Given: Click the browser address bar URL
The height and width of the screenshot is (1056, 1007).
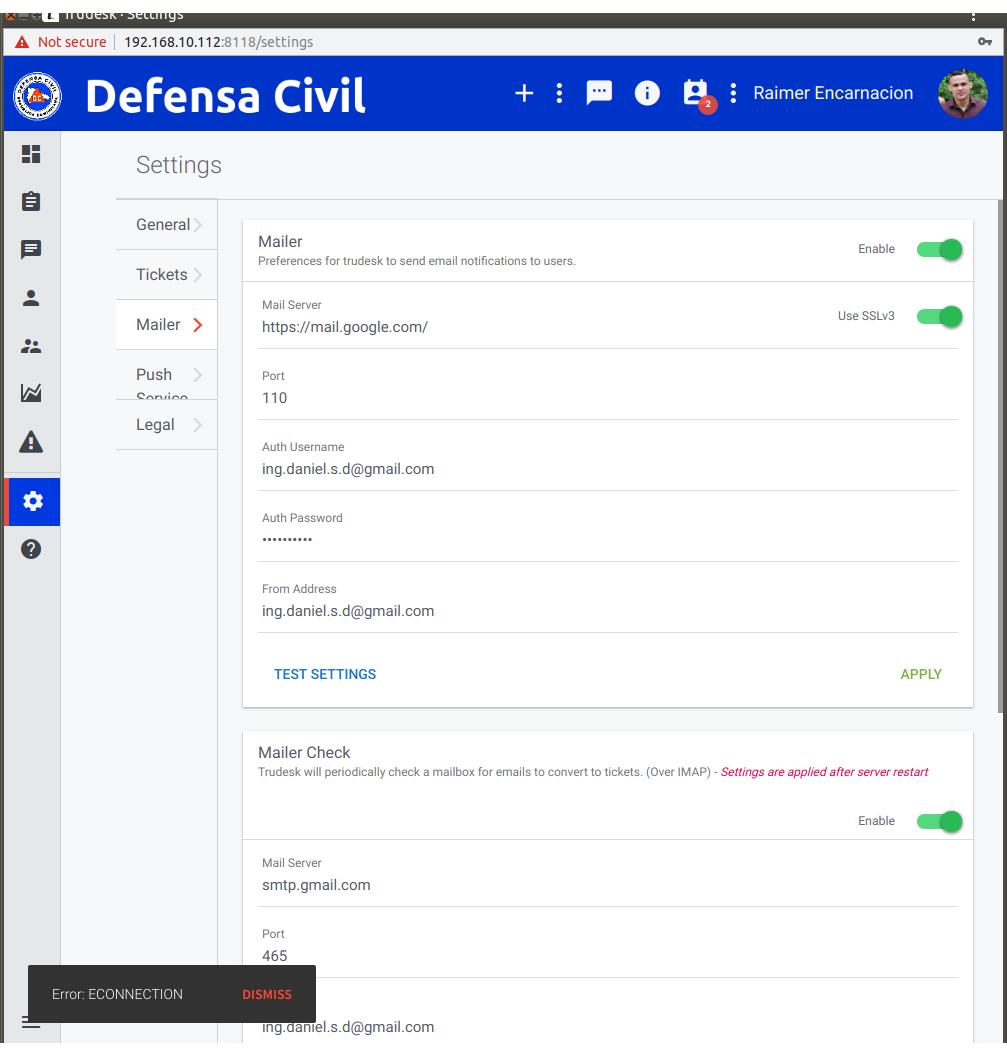Looking at the screenshot, I should click(x=219, y=42).
